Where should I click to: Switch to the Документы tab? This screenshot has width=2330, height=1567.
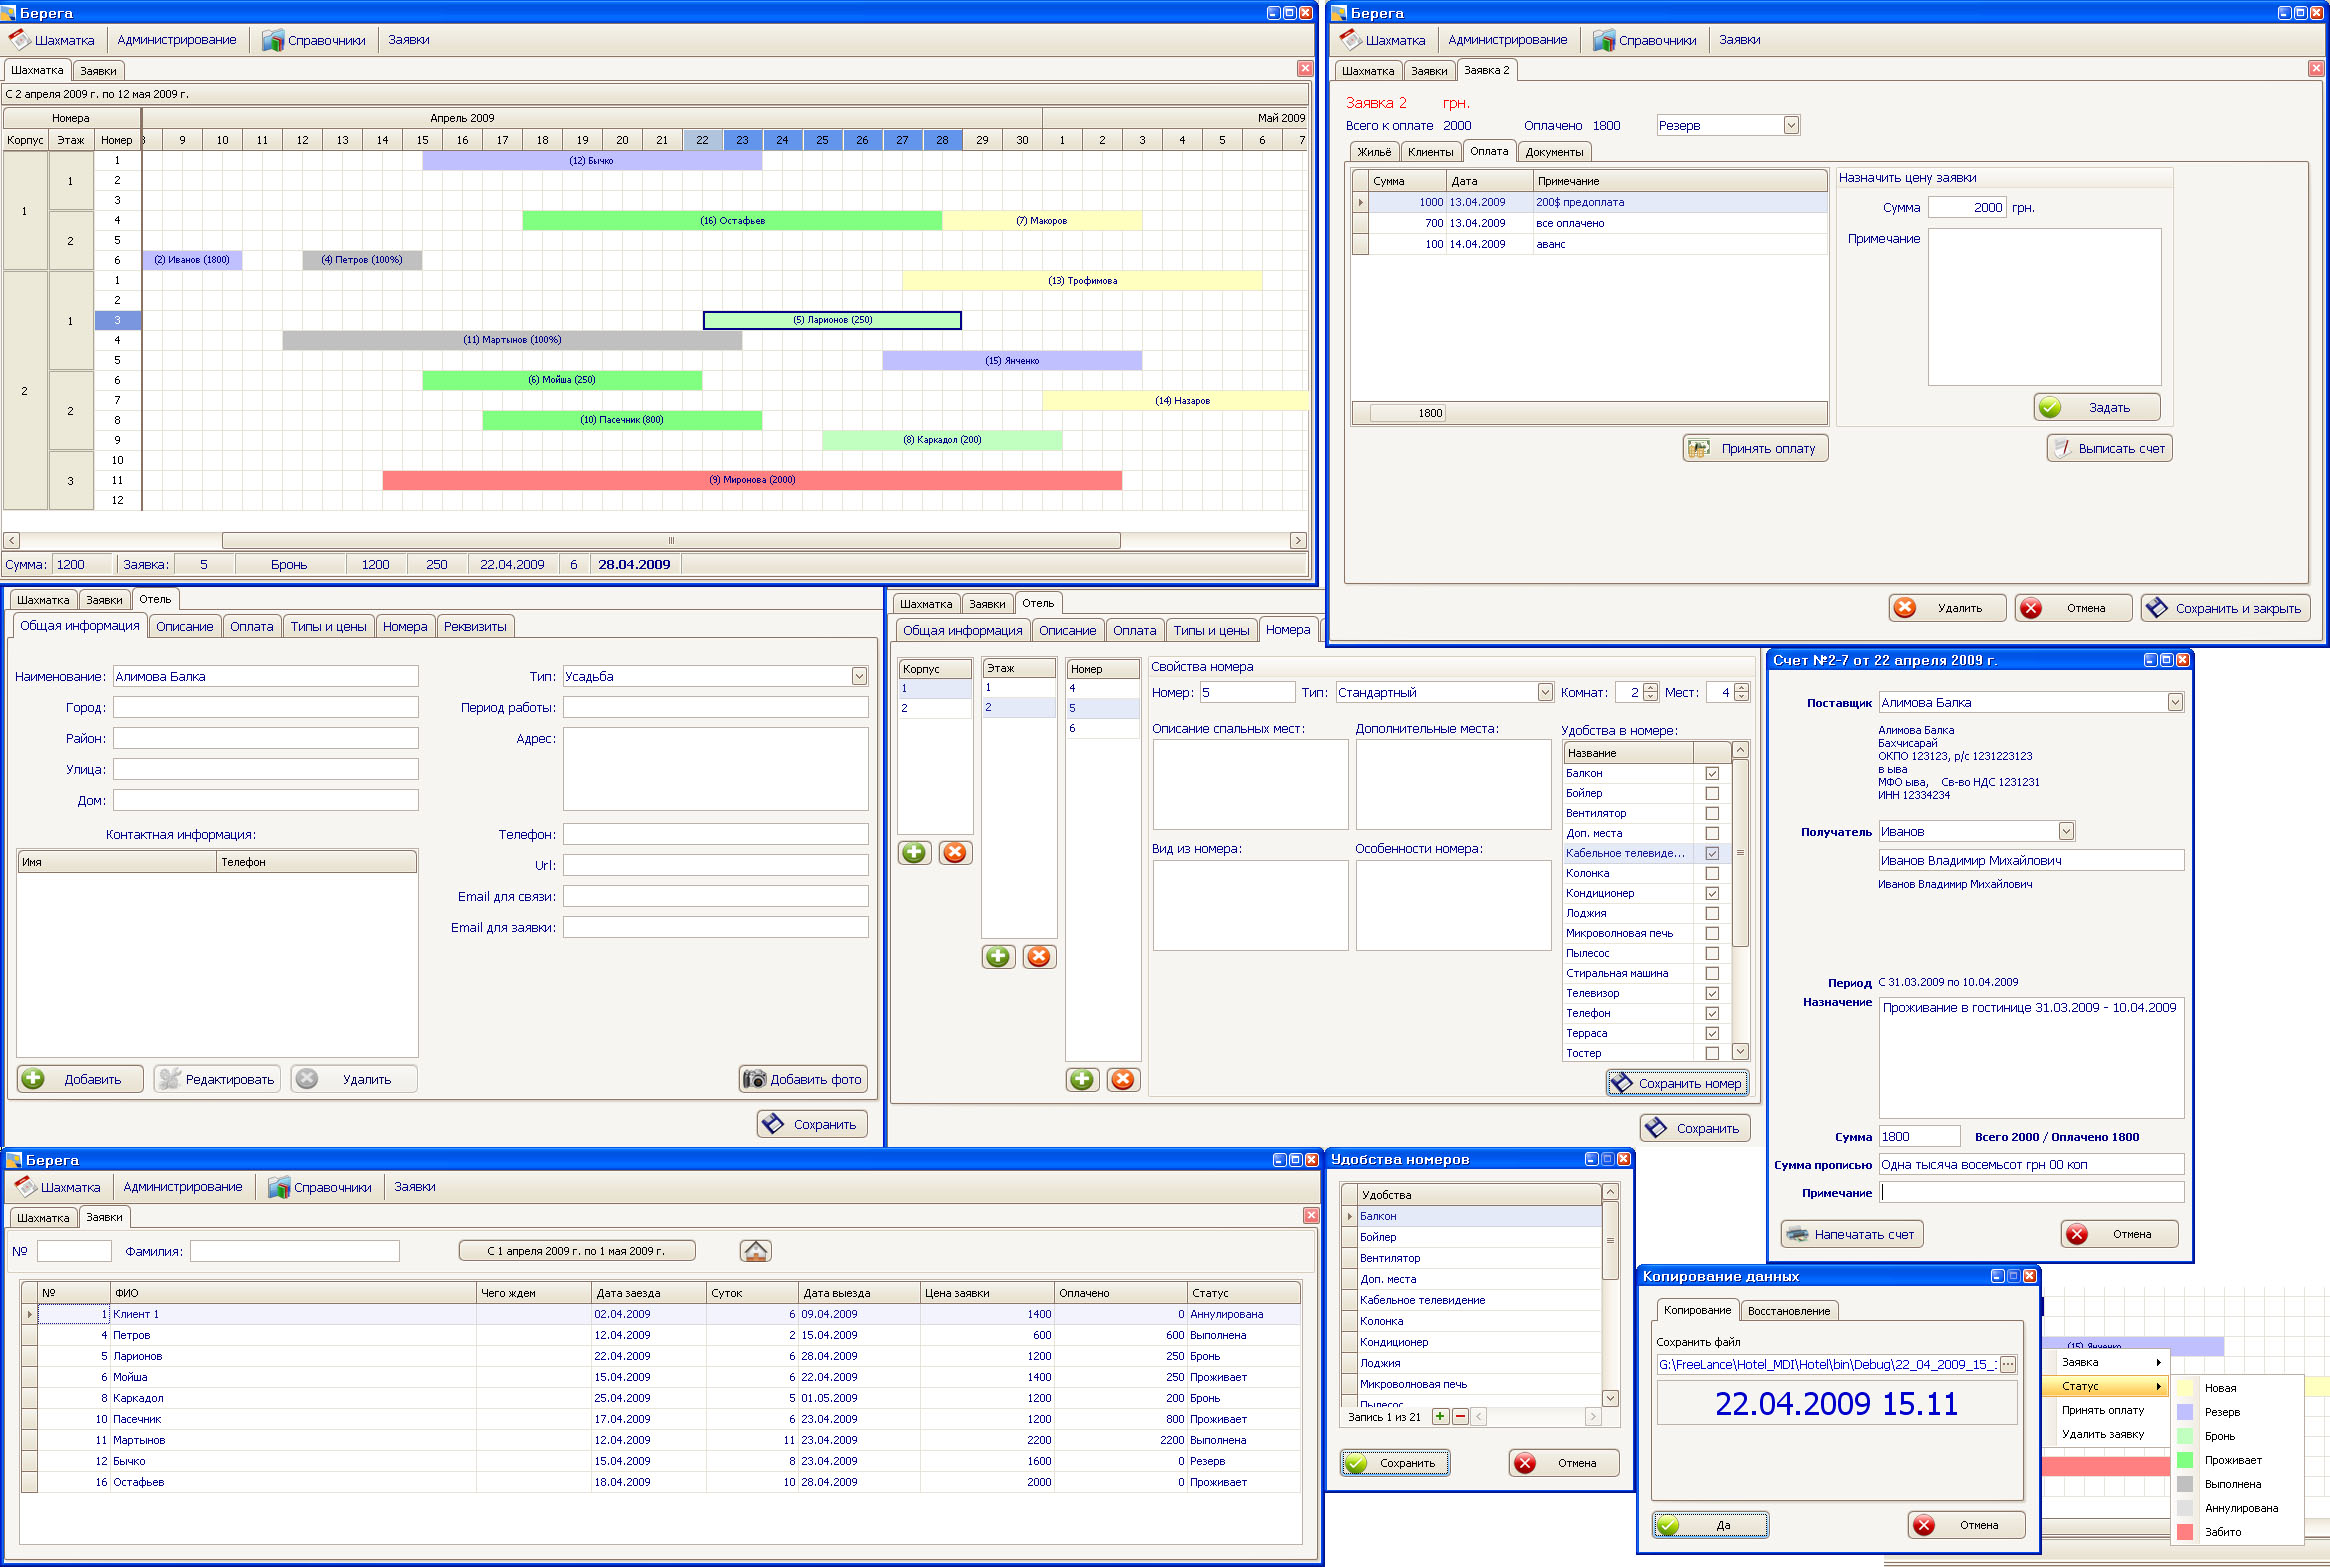(x=1554, y=152)
